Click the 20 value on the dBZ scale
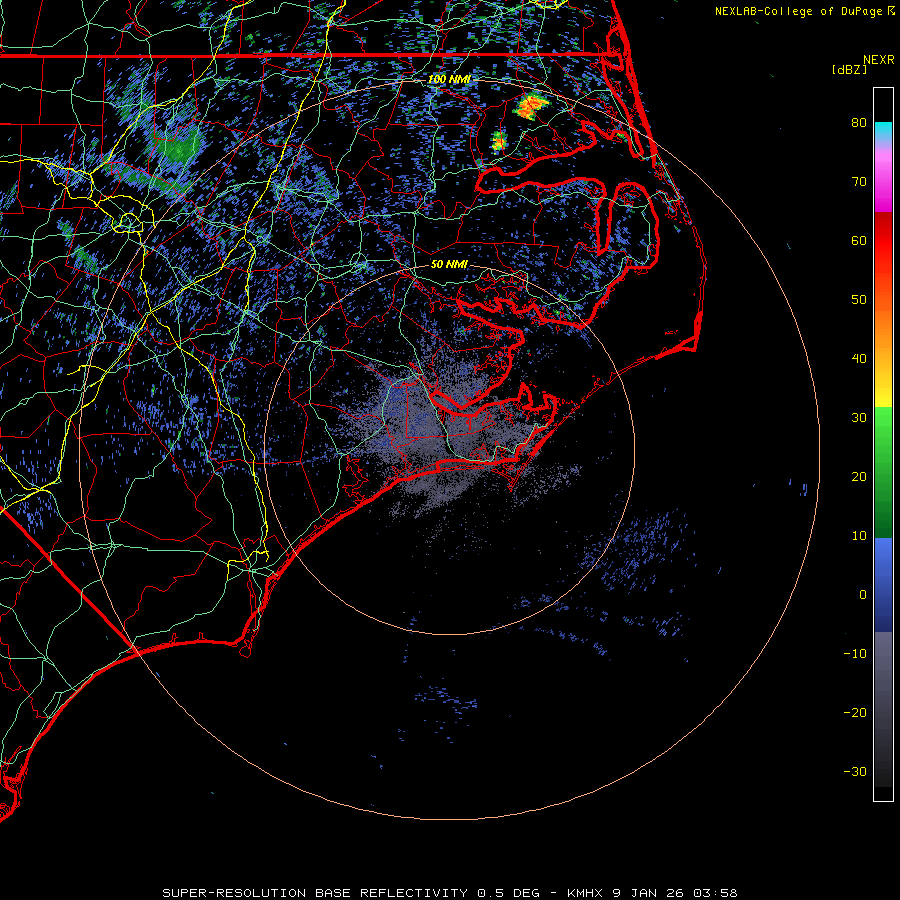Image resolution: width=900 pixels, height=900 pixels. click(x=859, y=477)
